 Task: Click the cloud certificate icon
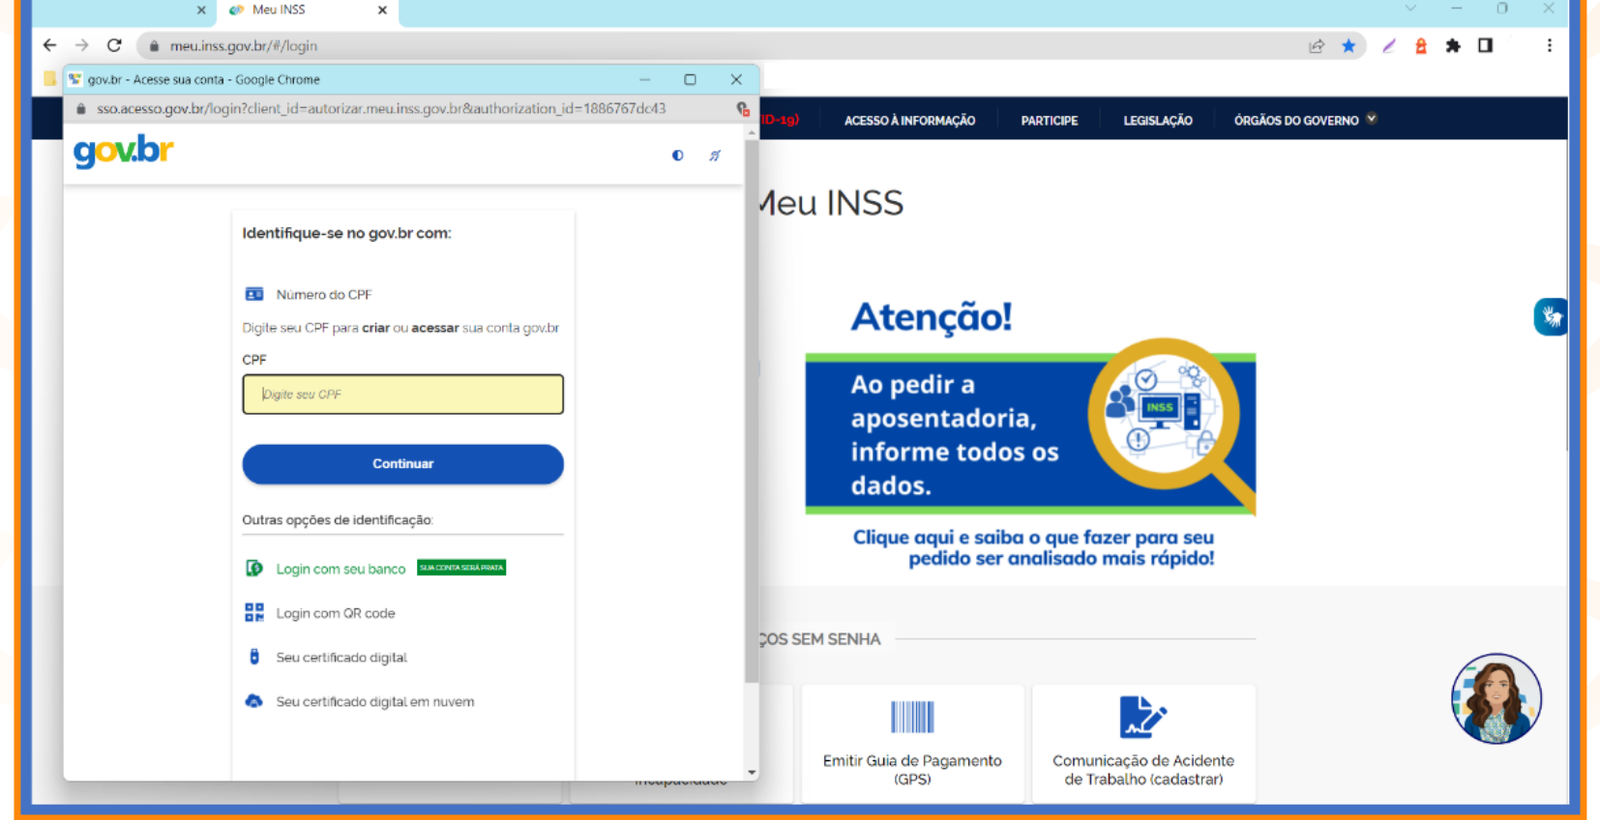click(x=254, y=701)
